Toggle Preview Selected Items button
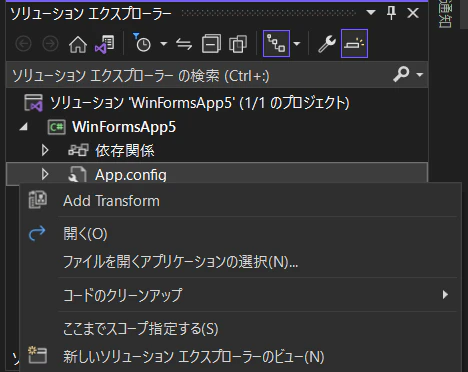The height and width of the screenshot is (372, 468). (x=354, y=44)
